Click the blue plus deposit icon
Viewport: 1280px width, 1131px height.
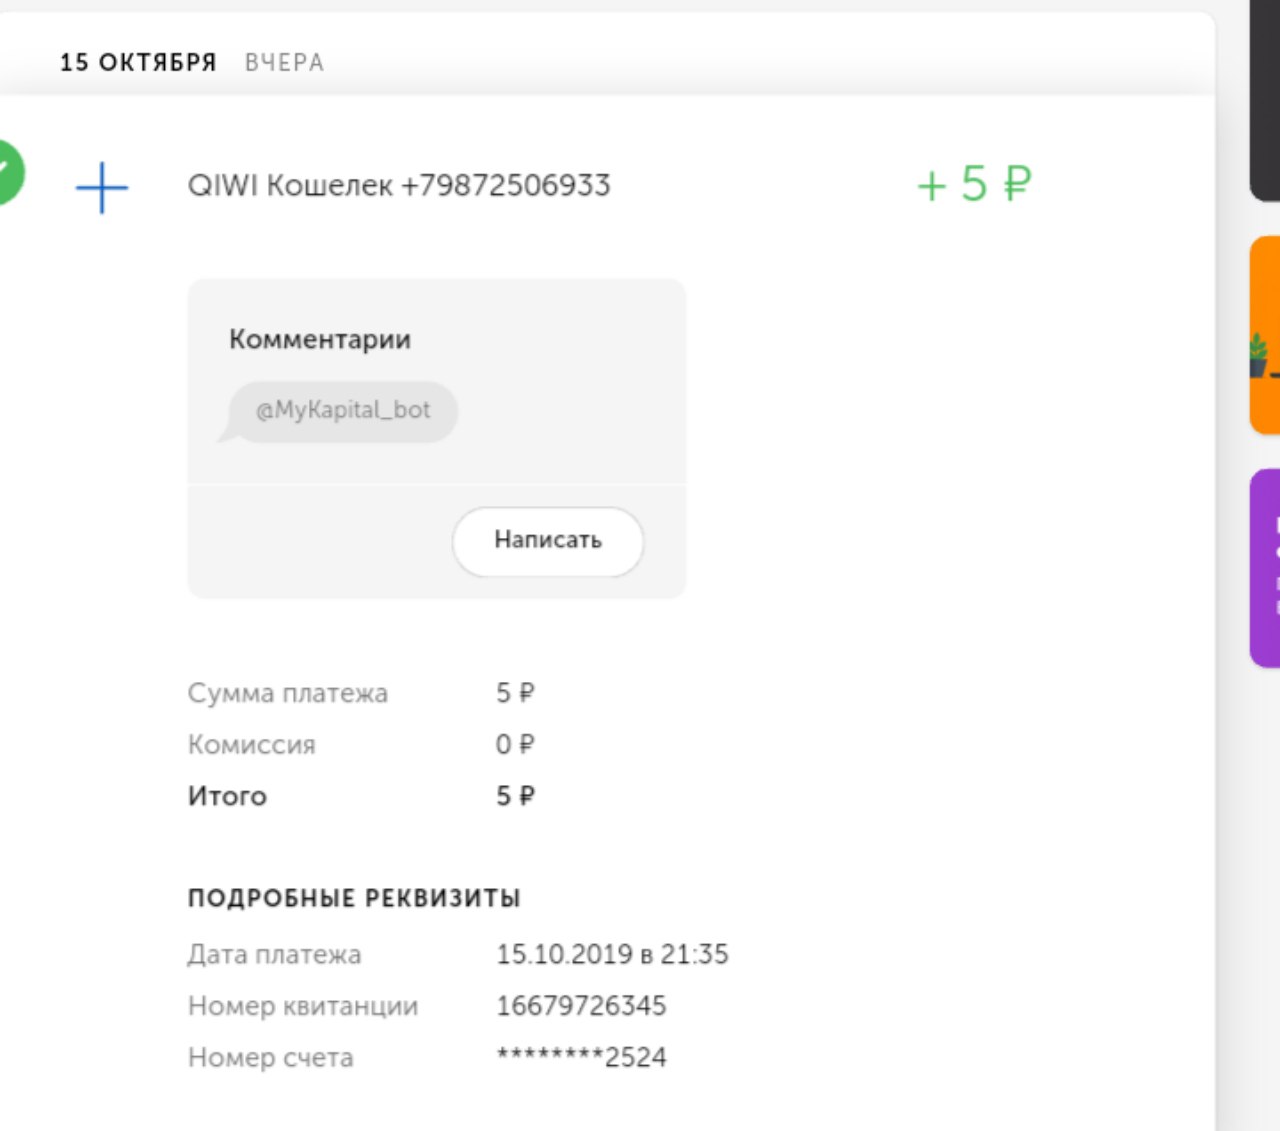pos(102,187)
